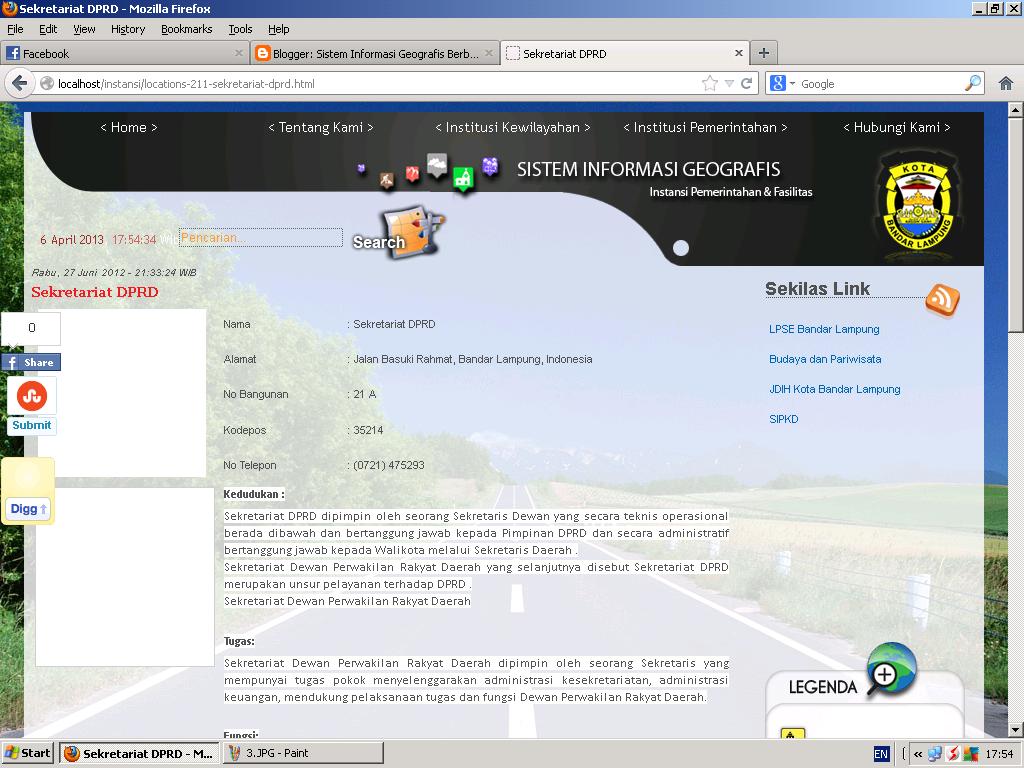The height and width of the screenshot is (768, 1024).
Task: Bookmark this page with the star toggle
Action: coord(709,84)
